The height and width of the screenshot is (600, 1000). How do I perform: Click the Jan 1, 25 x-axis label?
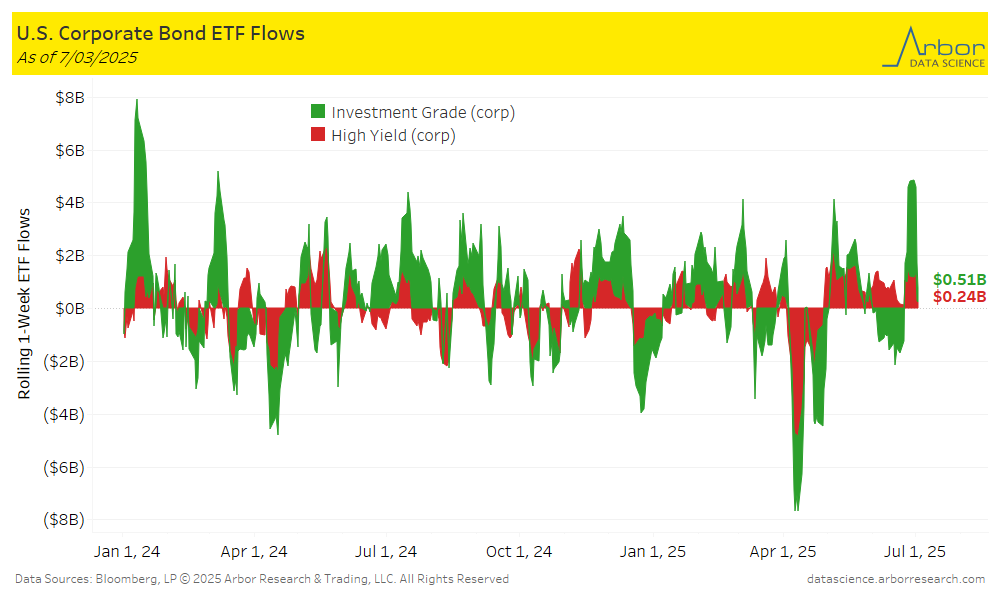point(652,551)
